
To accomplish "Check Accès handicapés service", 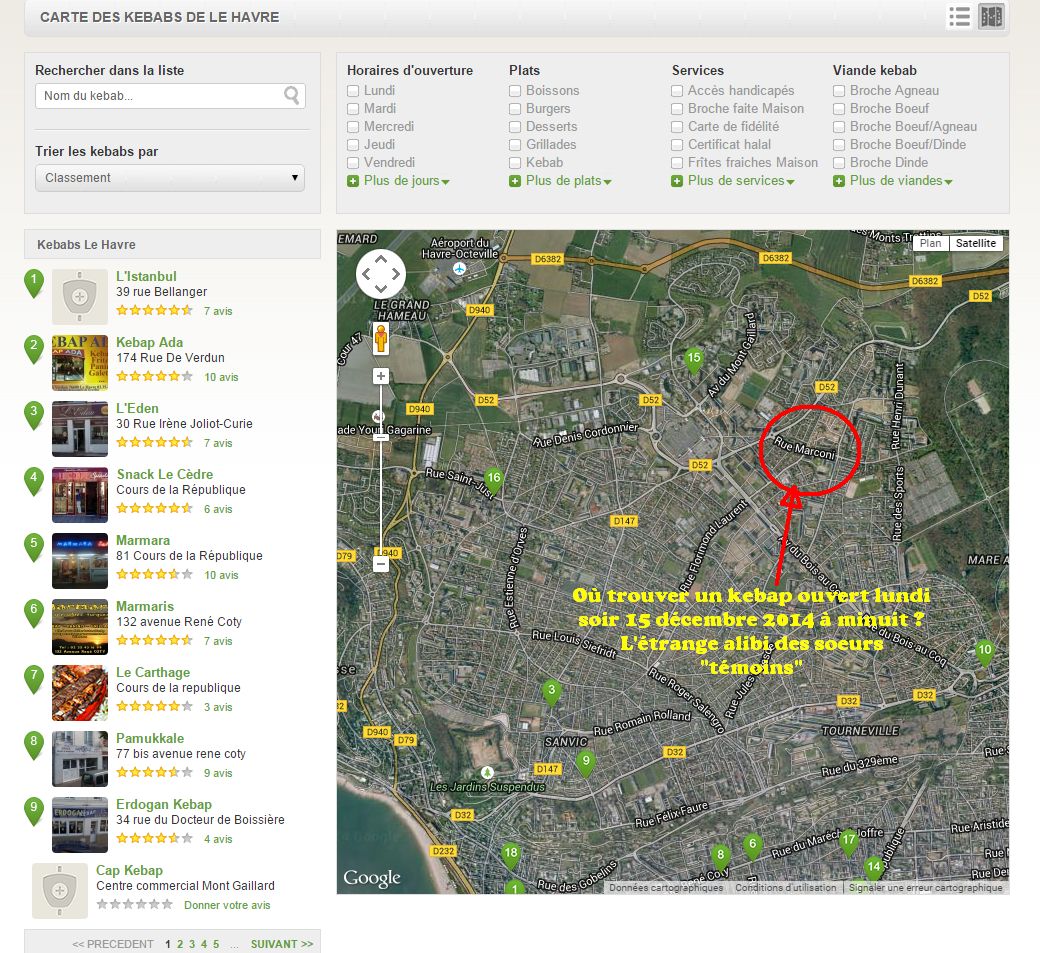I will [x=677, y=90].
